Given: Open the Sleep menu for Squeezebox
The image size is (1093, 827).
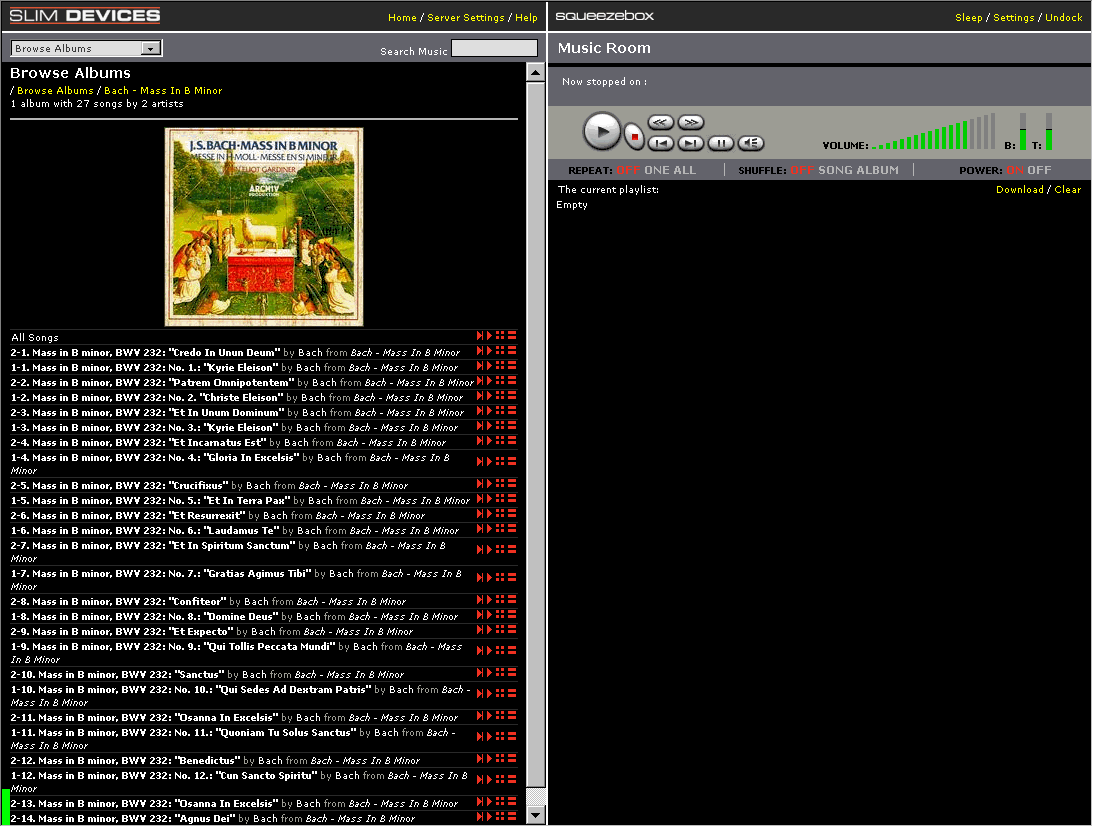Looking at the screenshot, I should [x=968, y=18].
